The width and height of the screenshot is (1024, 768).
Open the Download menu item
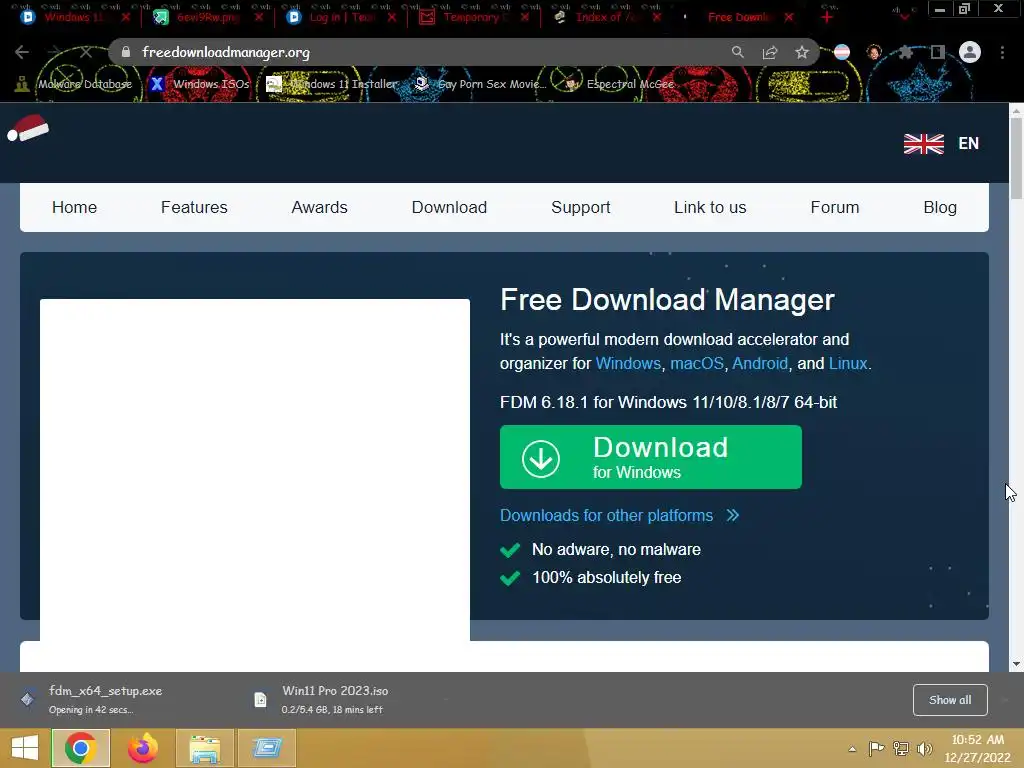coord(449,207)
